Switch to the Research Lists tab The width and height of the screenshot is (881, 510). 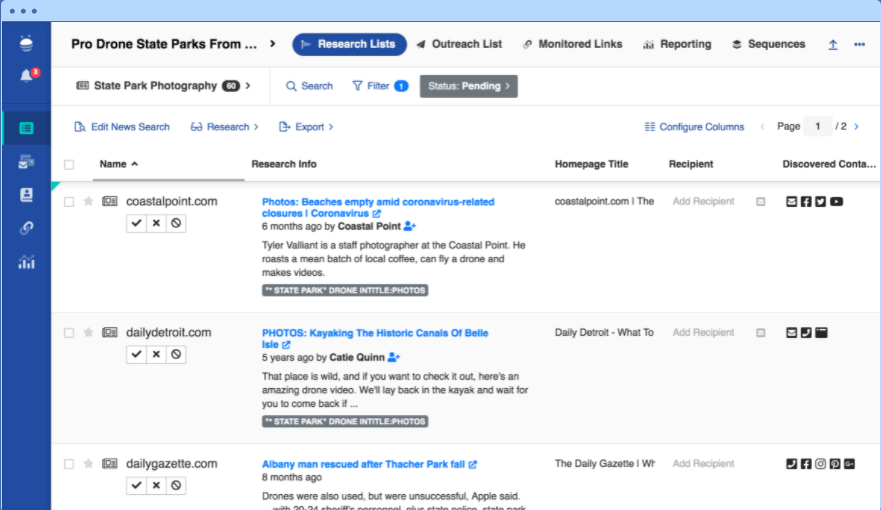349,44
